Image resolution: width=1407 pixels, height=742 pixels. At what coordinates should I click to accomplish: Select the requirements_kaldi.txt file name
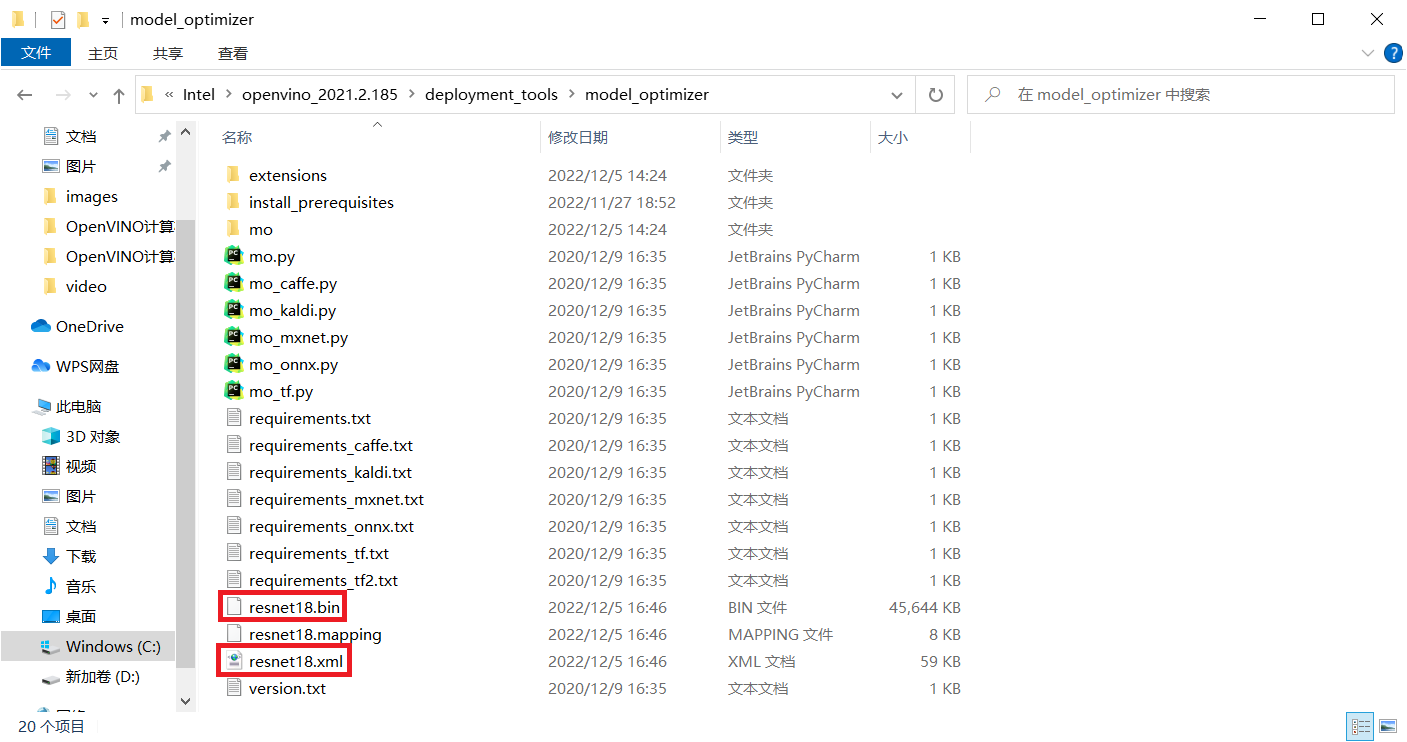pyautogui.click(x=330, y=472)
